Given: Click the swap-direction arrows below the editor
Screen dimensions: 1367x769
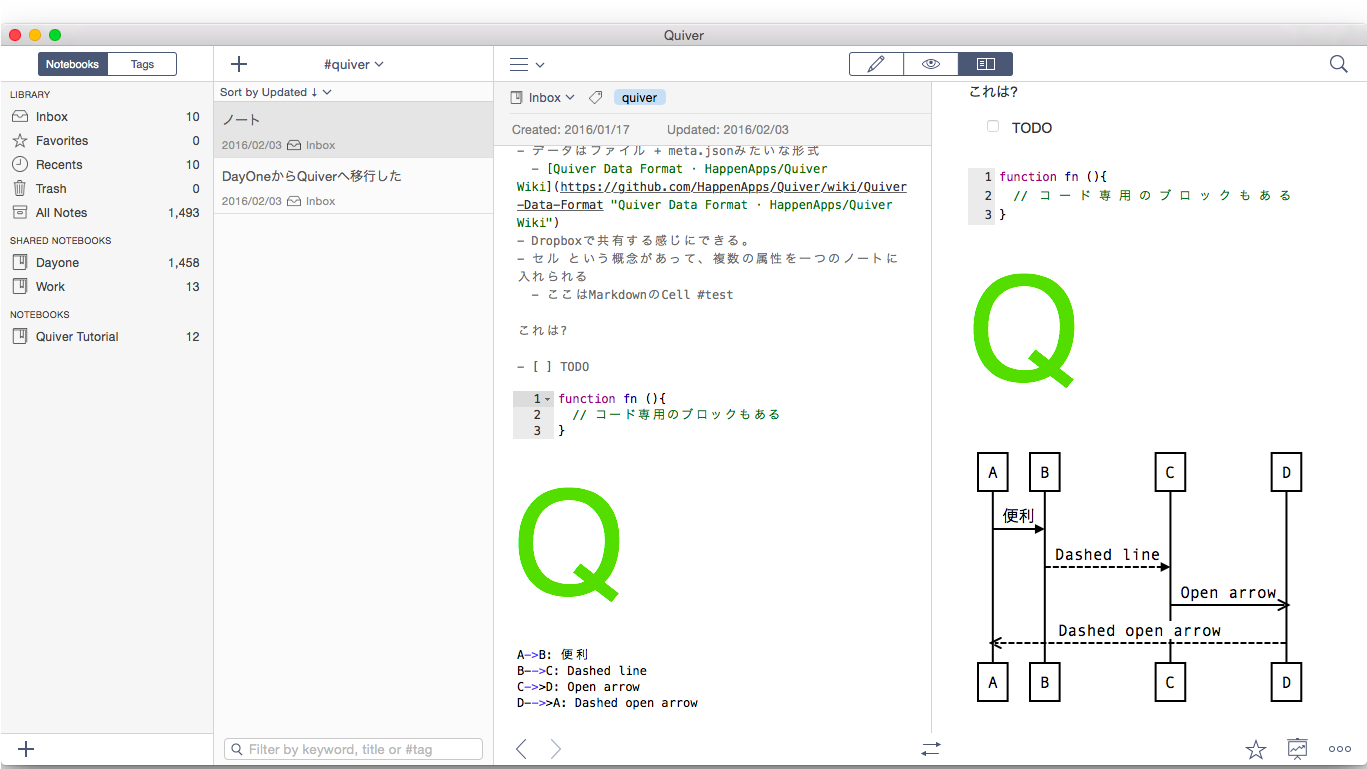Looking at the screenshot, I should [930, 748].
